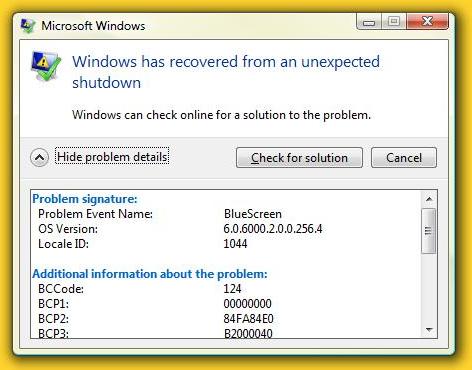Click the Hide problem details link
This screenshot has height=370, width=472.
click(112, 156)
